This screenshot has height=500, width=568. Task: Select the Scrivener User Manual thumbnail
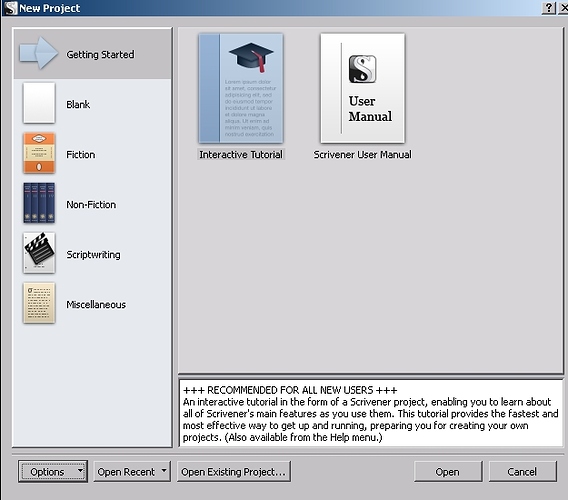pyautogui.click(x=363, y=88)
